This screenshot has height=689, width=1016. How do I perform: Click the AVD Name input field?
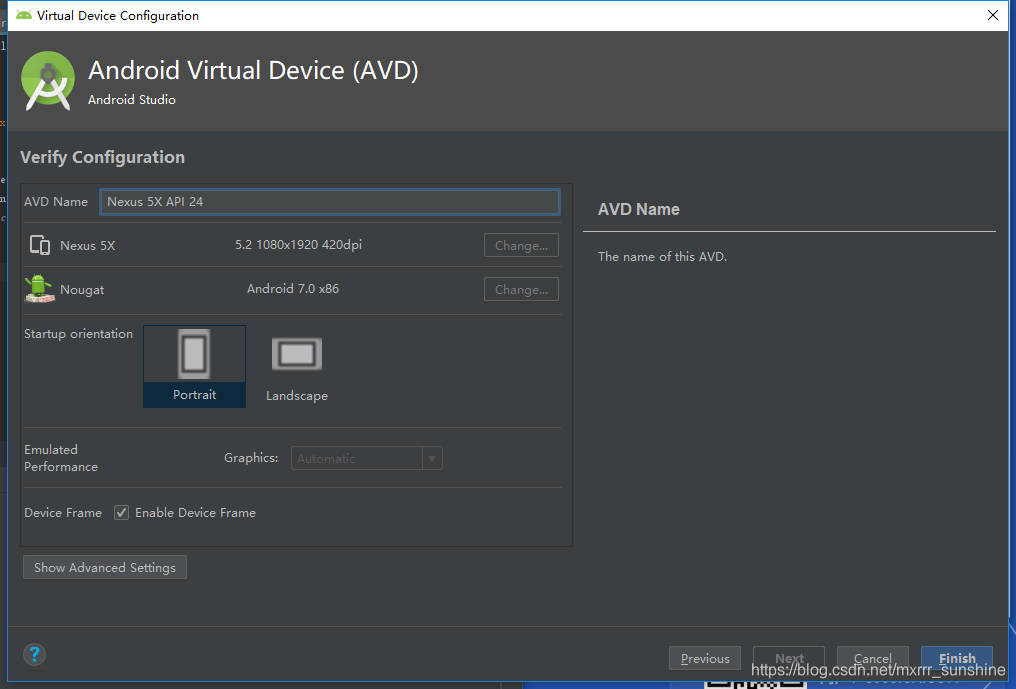coord(330,202)
